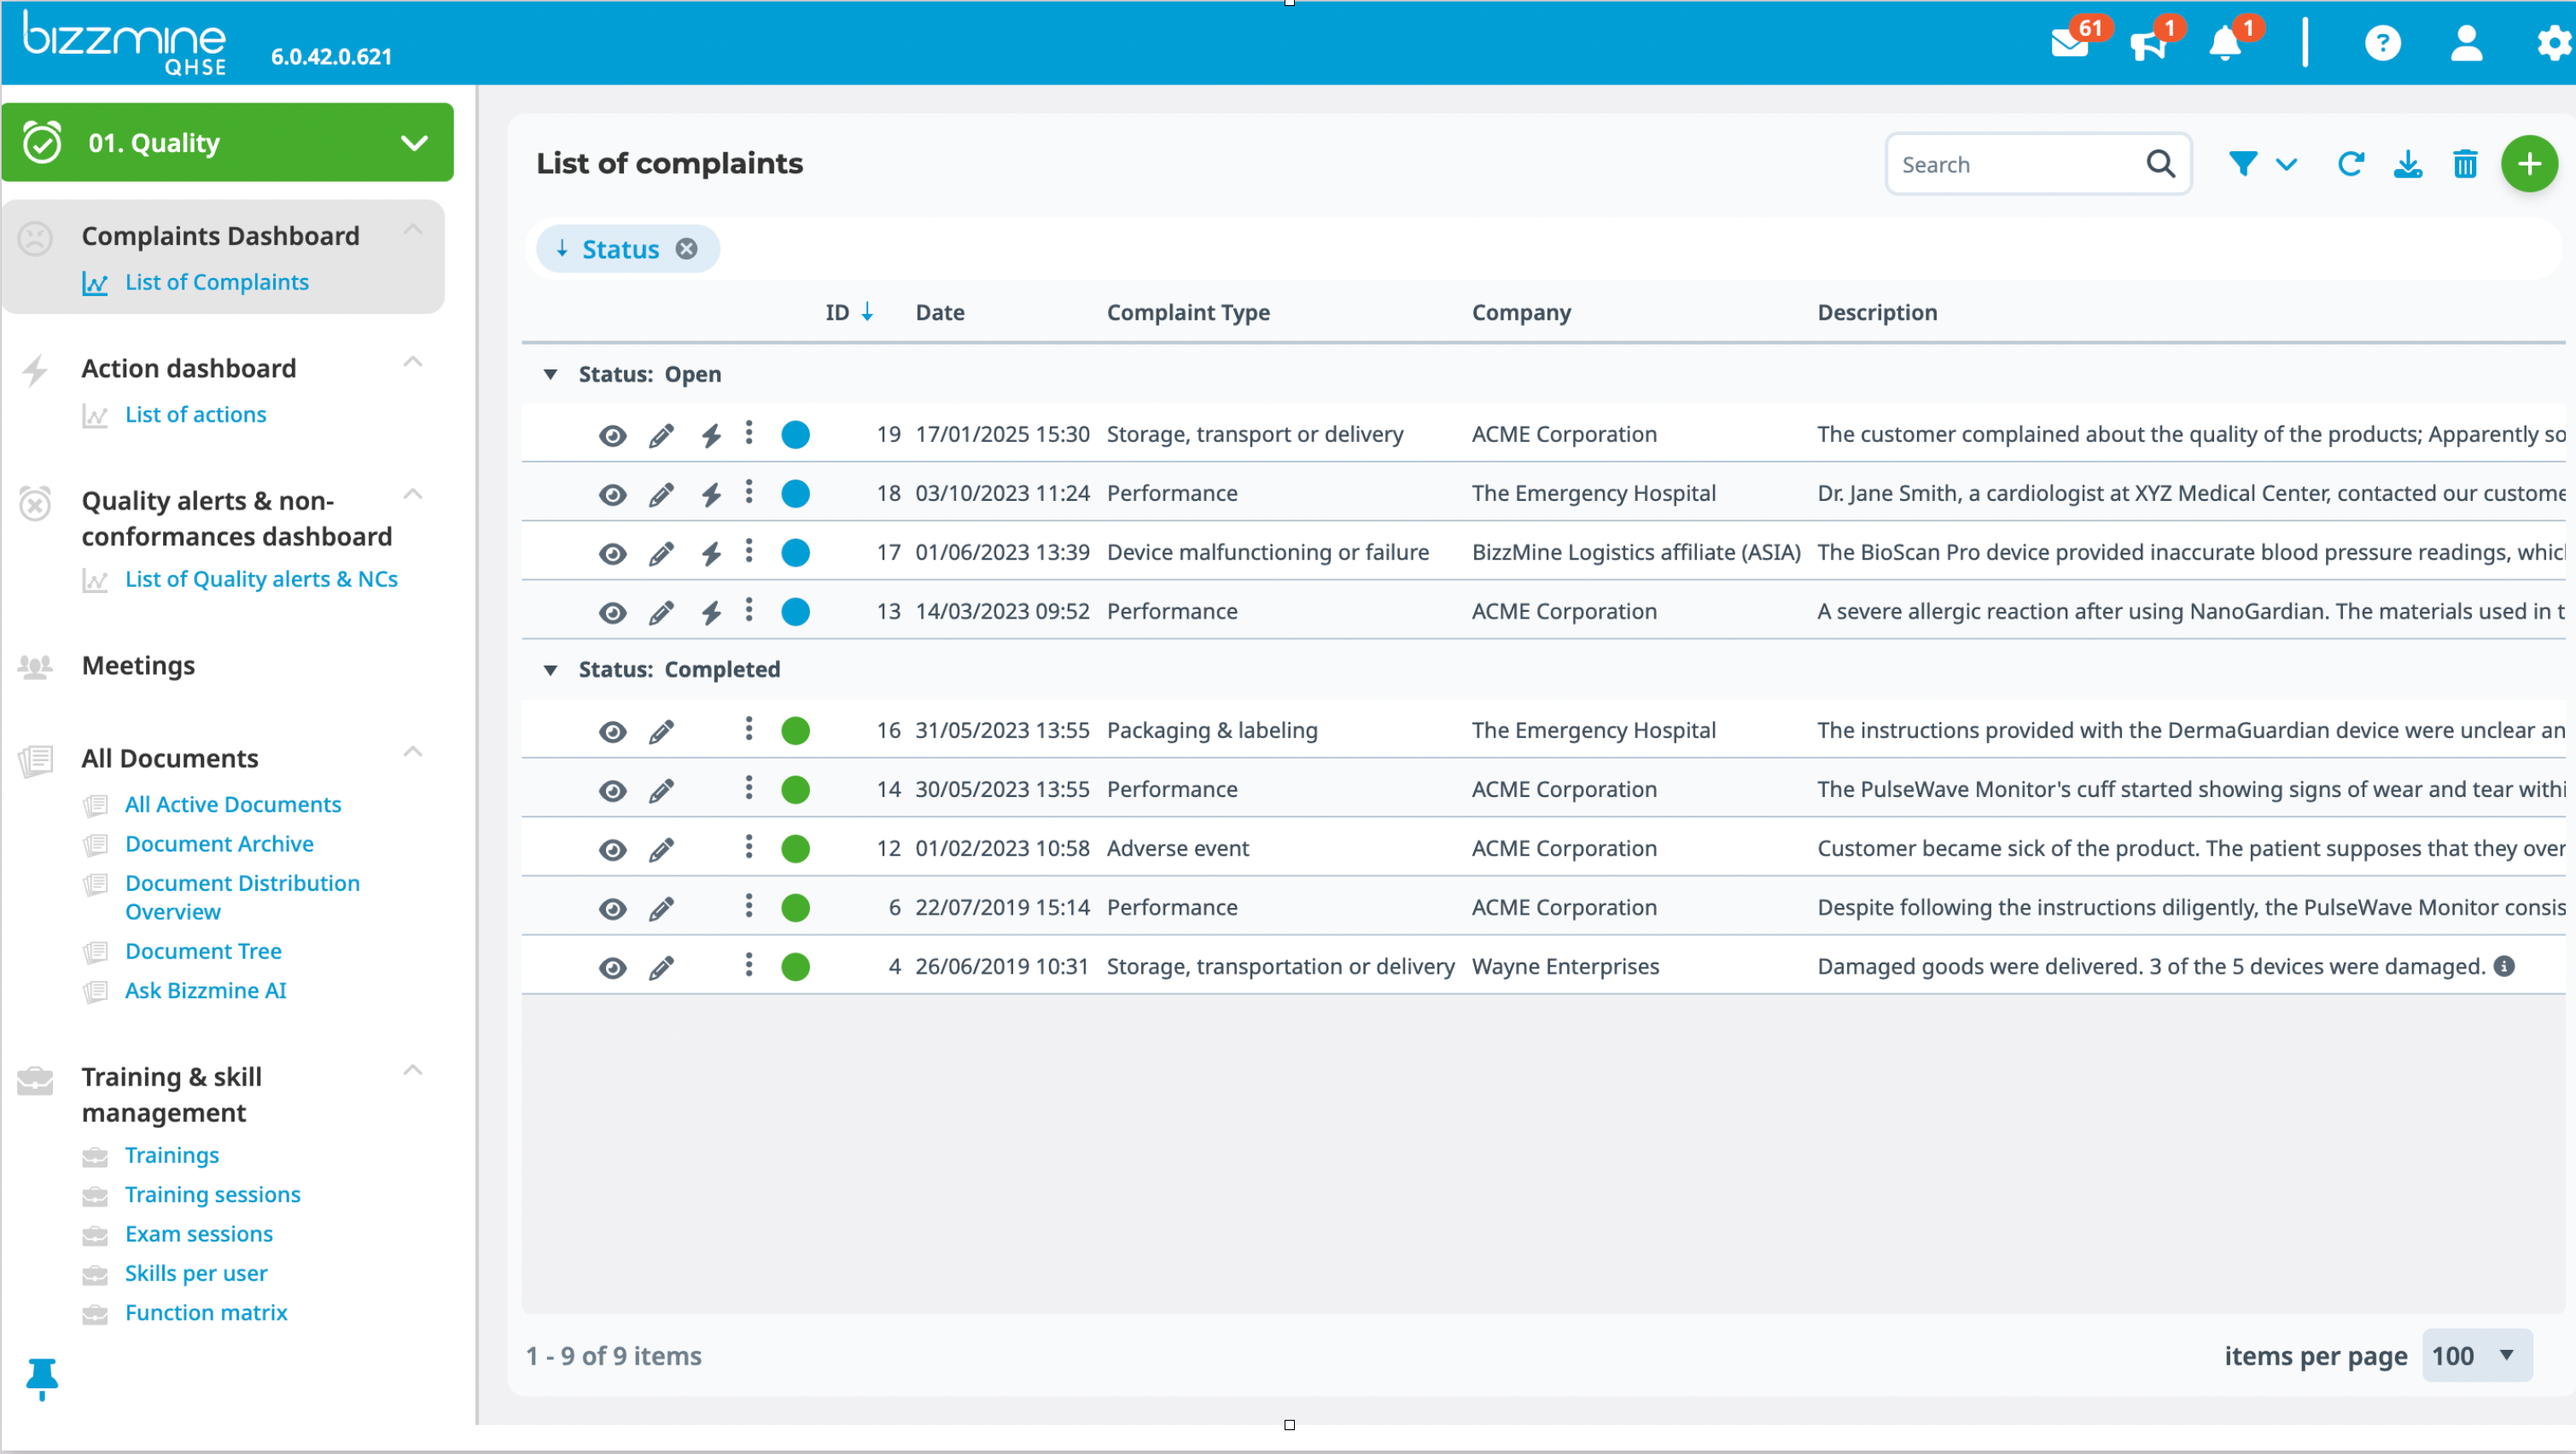This screenshot has height=1454, width=2576.
Task: Pin the sidebar using the pin icon
Action: pos(42,1378)
